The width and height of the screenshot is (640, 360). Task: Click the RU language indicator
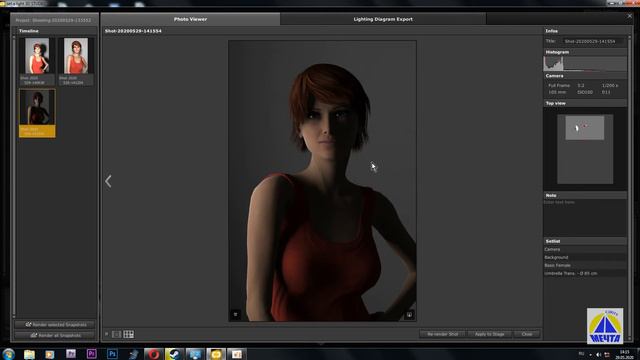[x=581, y=353]
